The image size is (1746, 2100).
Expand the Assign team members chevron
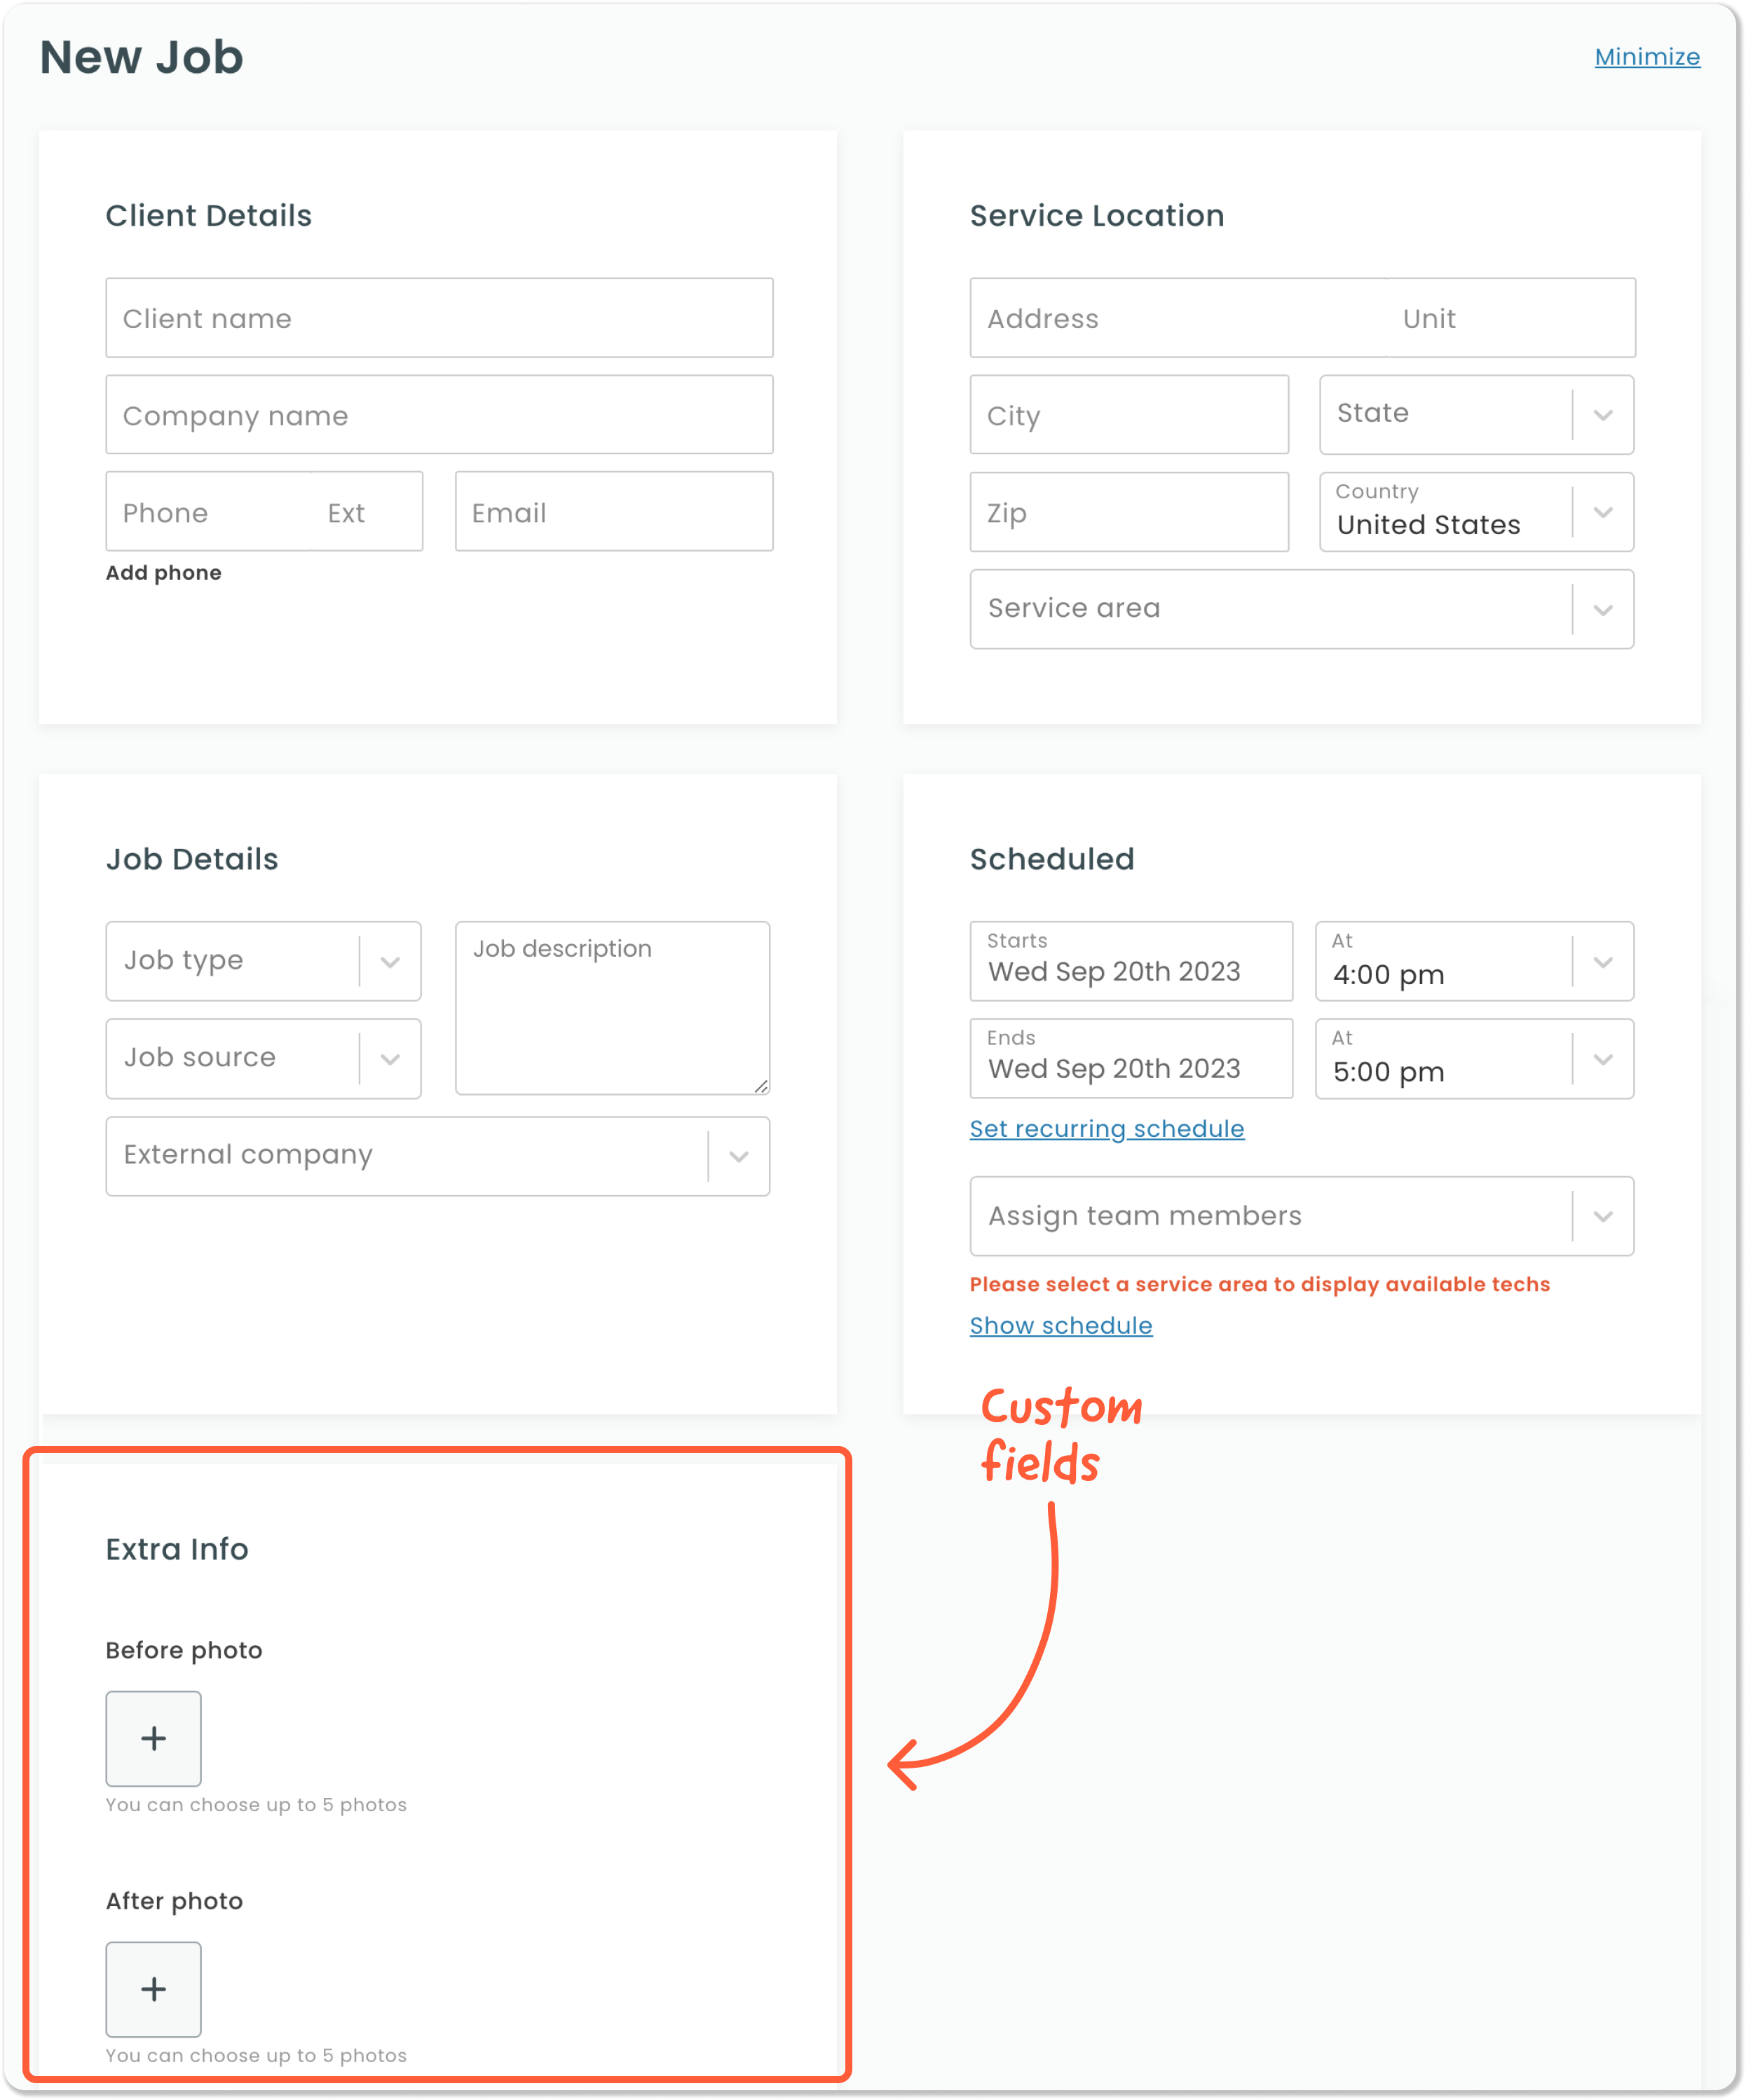click(x=1603, y=1216)
